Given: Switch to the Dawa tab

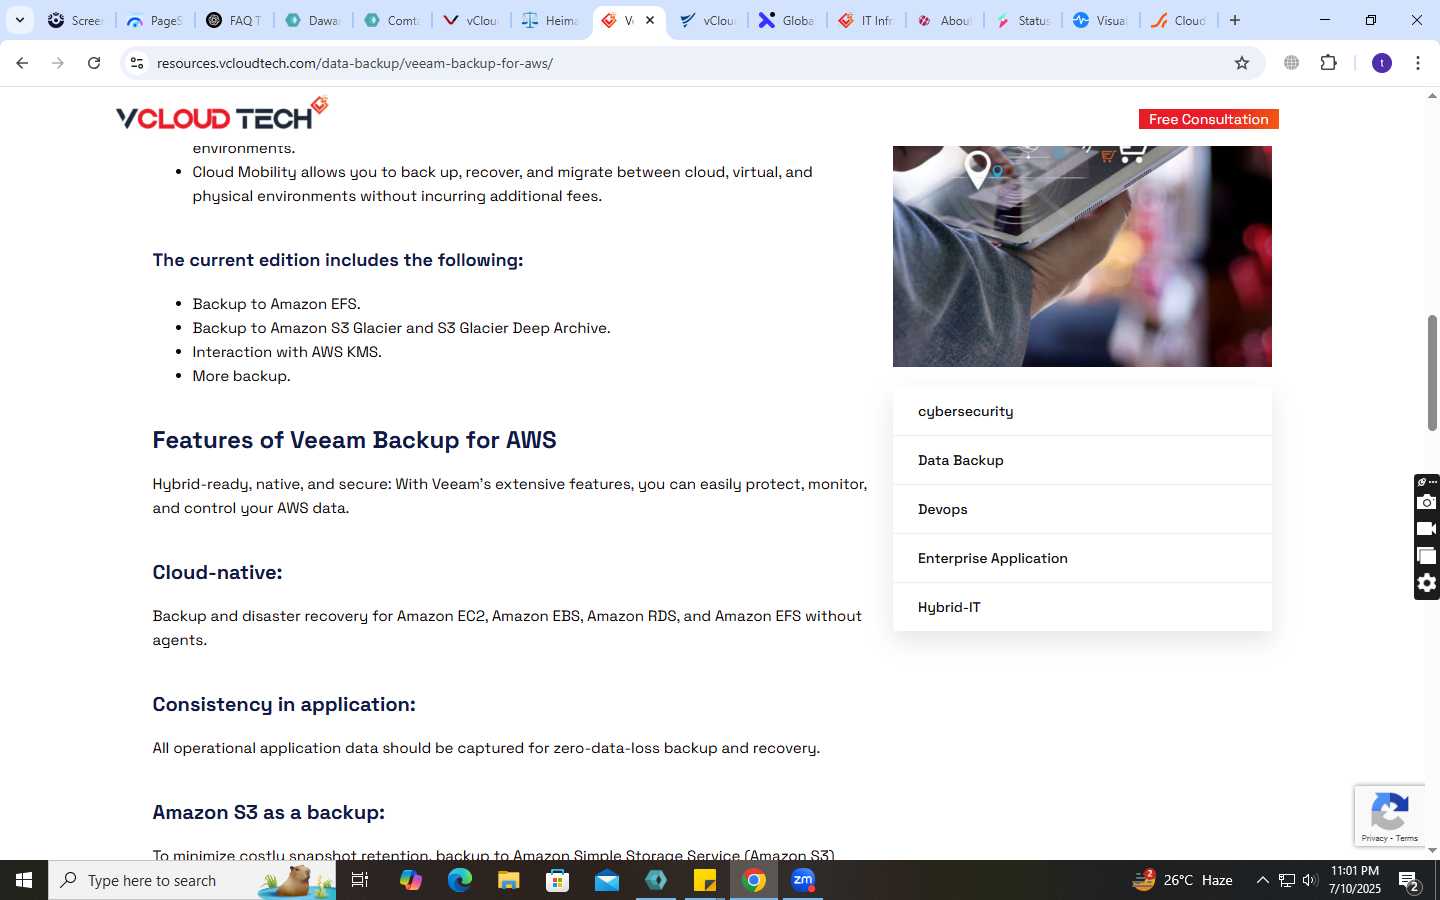Looking at the screenshot, I should click(312, 20).
